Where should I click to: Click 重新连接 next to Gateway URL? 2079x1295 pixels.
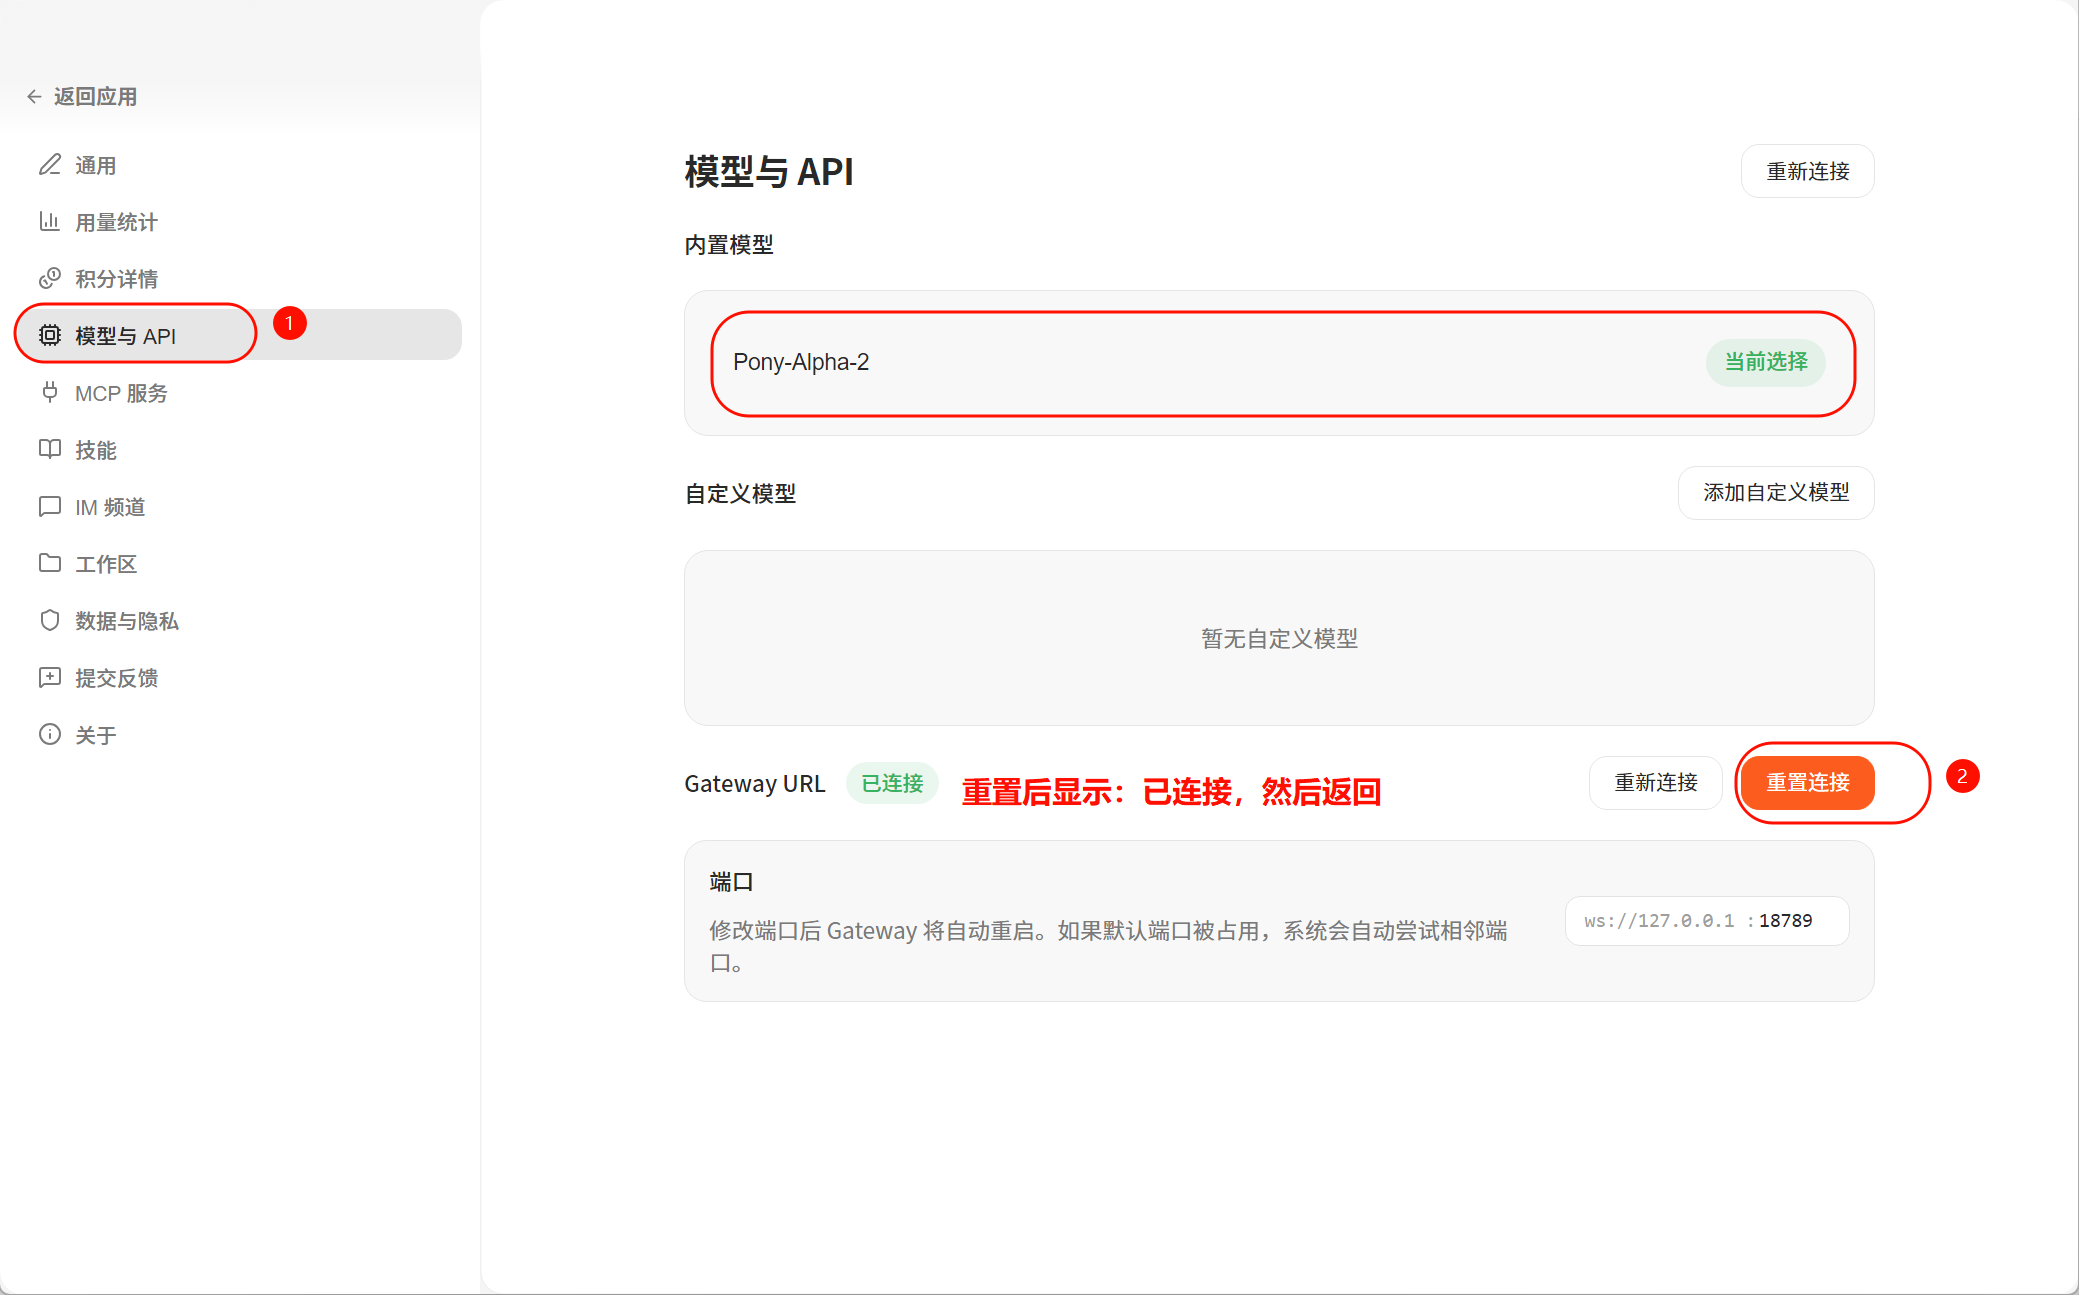click(x=1655, y=783)
